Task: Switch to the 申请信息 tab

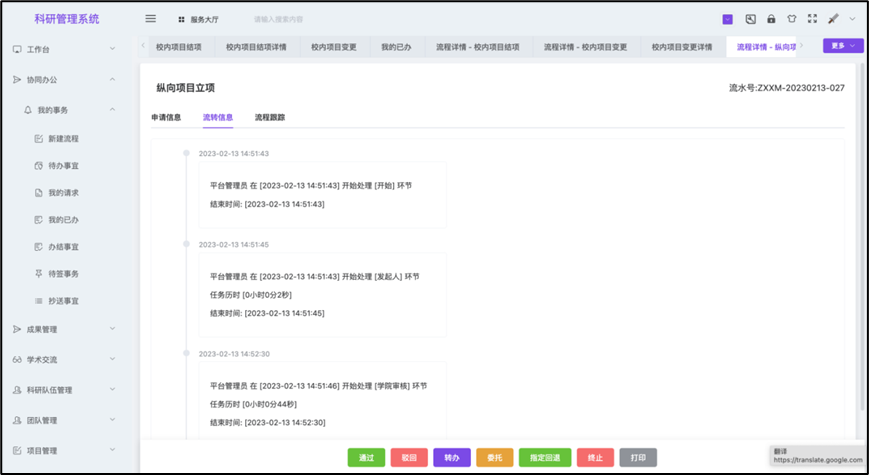Action: pyautogui.click(x=166, y=117)
